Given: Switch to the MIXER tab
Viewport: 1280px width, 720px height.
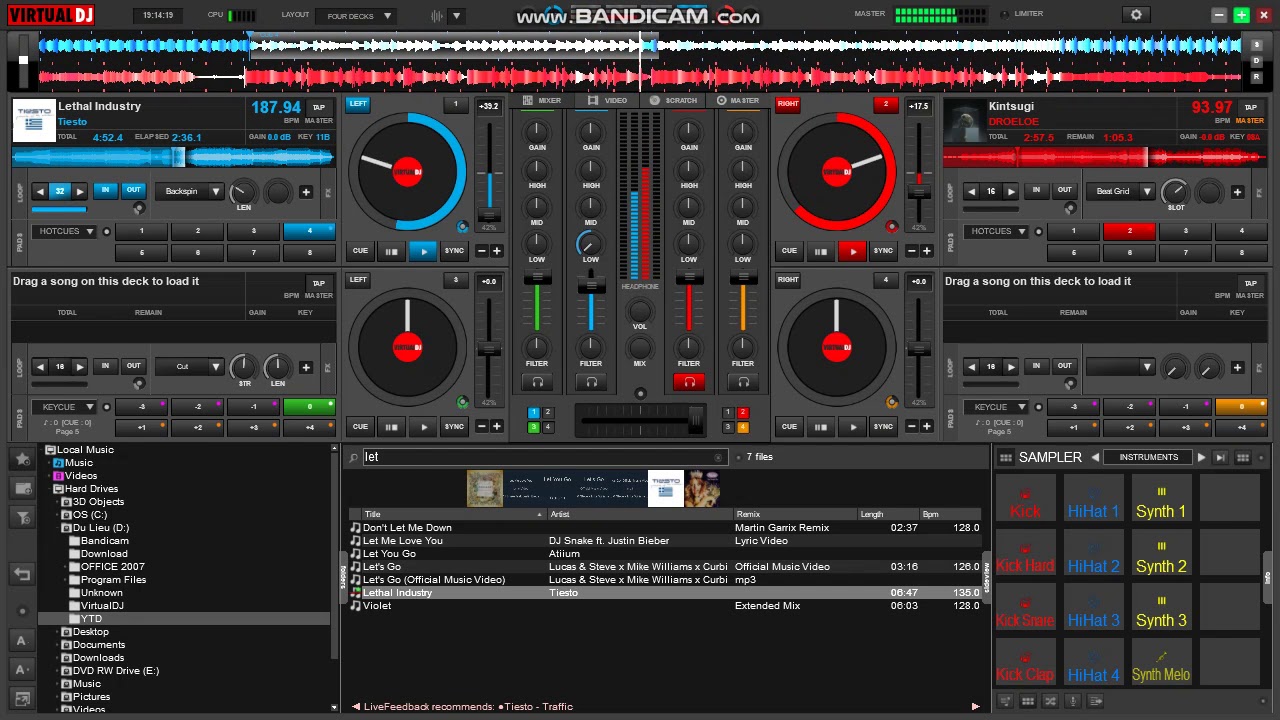Looking at the screenshot, I should pyautogui.click(x=543, y=101).
